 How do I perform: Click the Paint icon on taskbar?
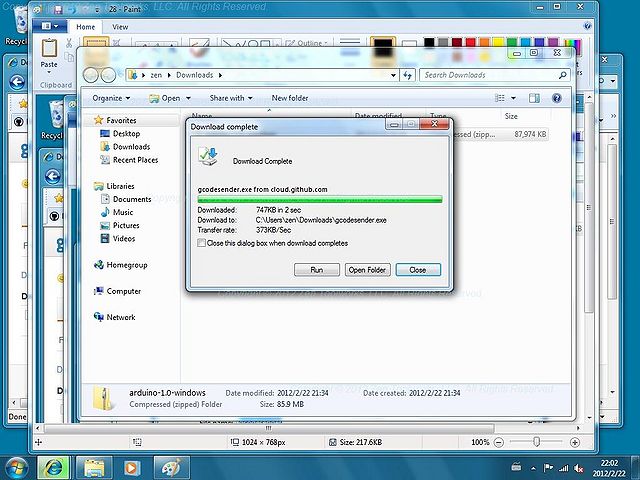click(x=172, y=468)
